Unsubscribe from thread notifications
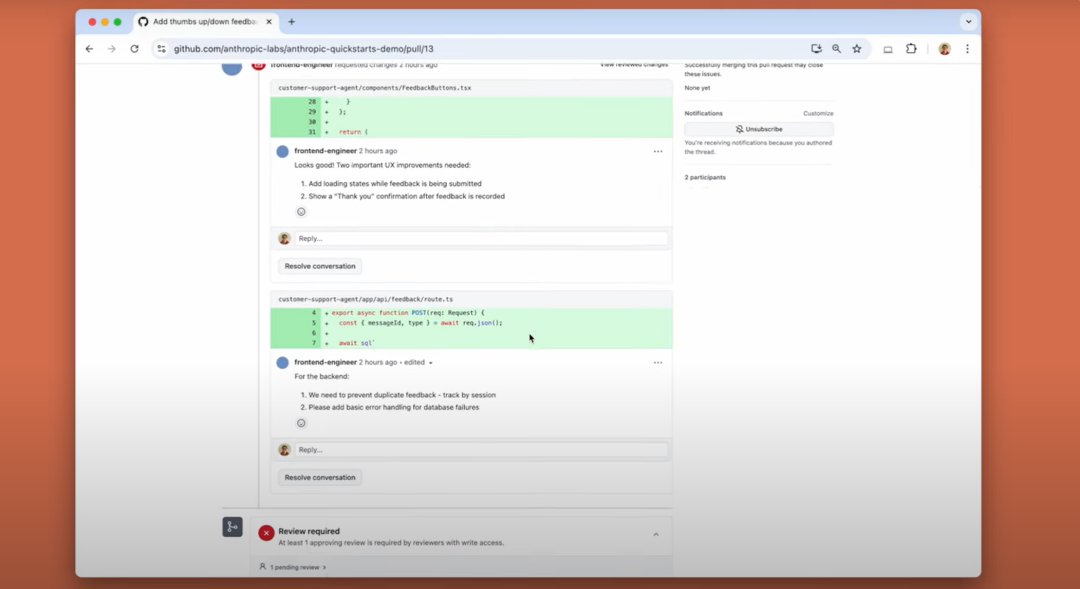Viewport: 1080px width, 589px height. tap(758, 129)
